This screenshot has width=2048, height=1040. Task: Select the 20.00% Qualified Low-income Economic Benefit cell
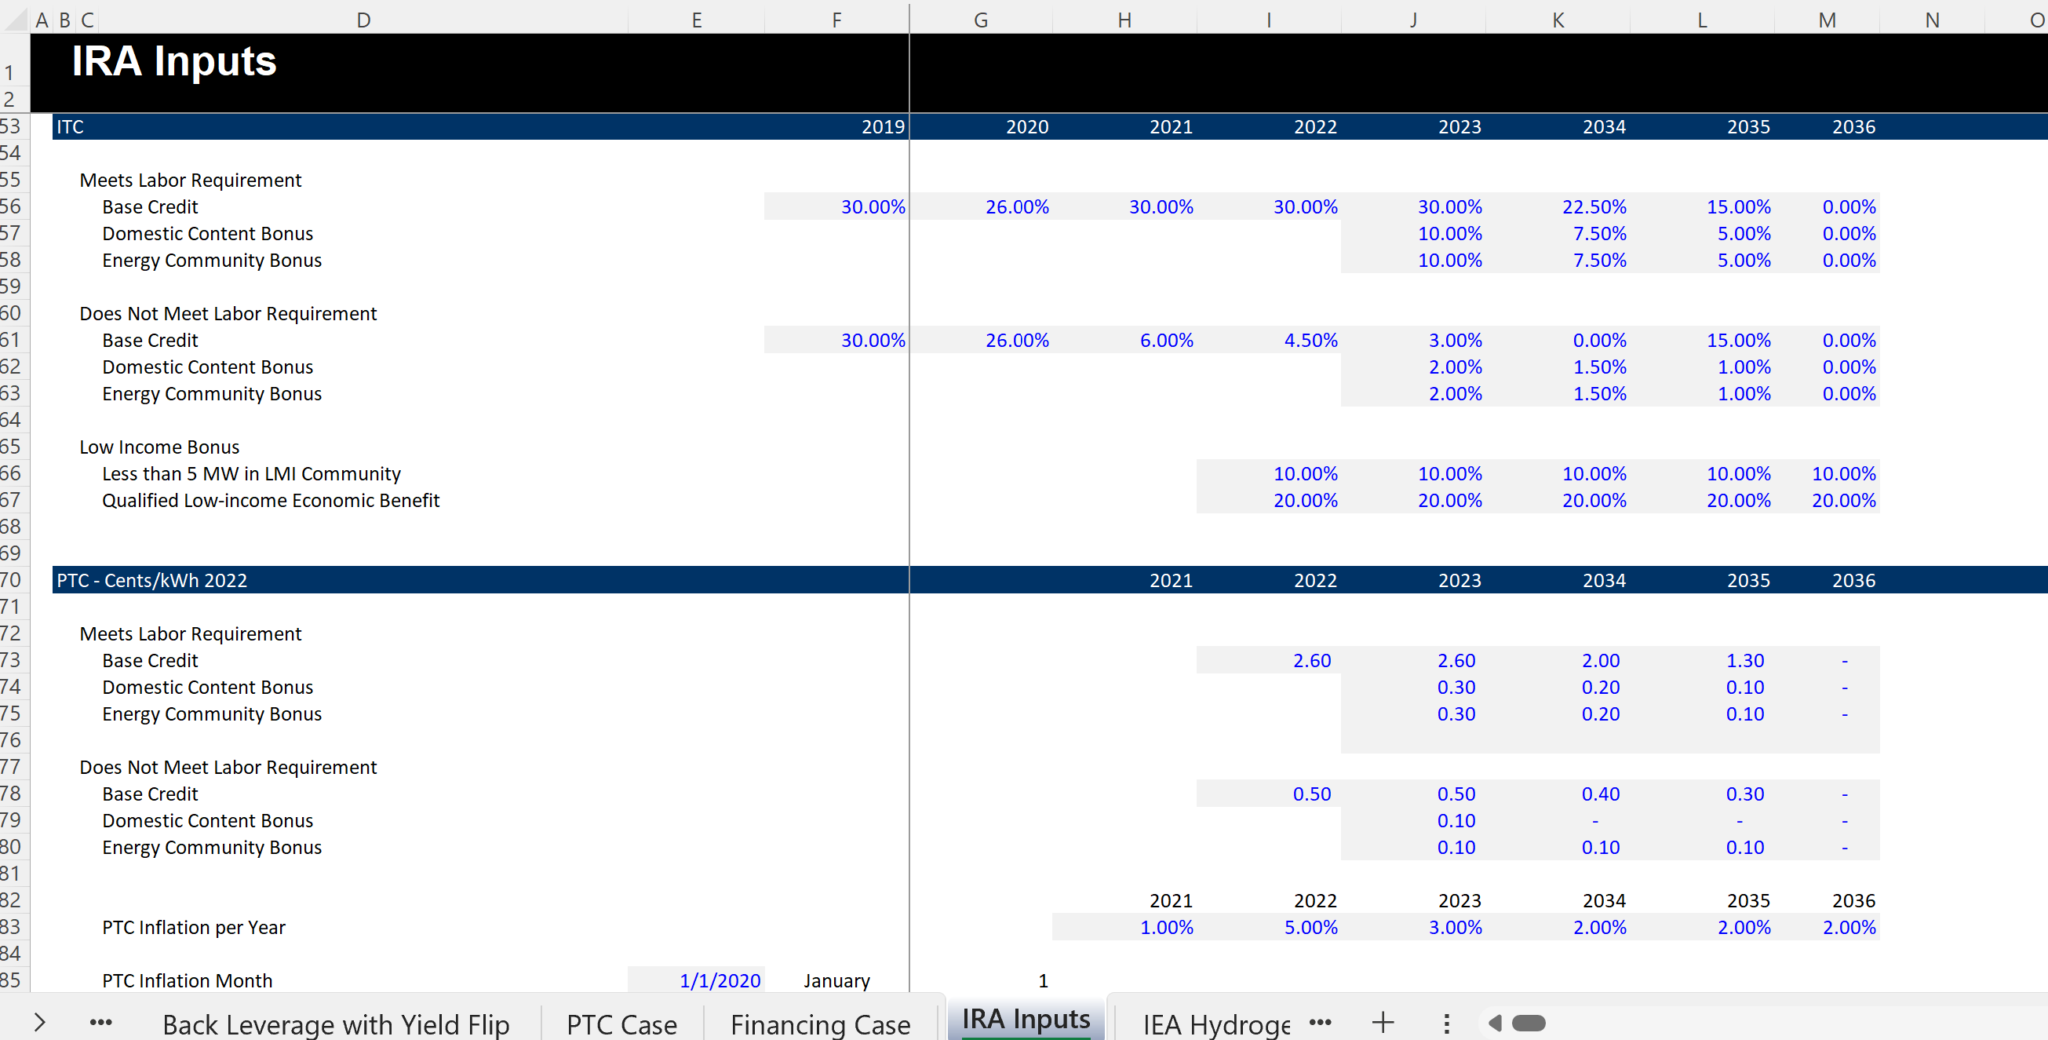click(1305, 500)
